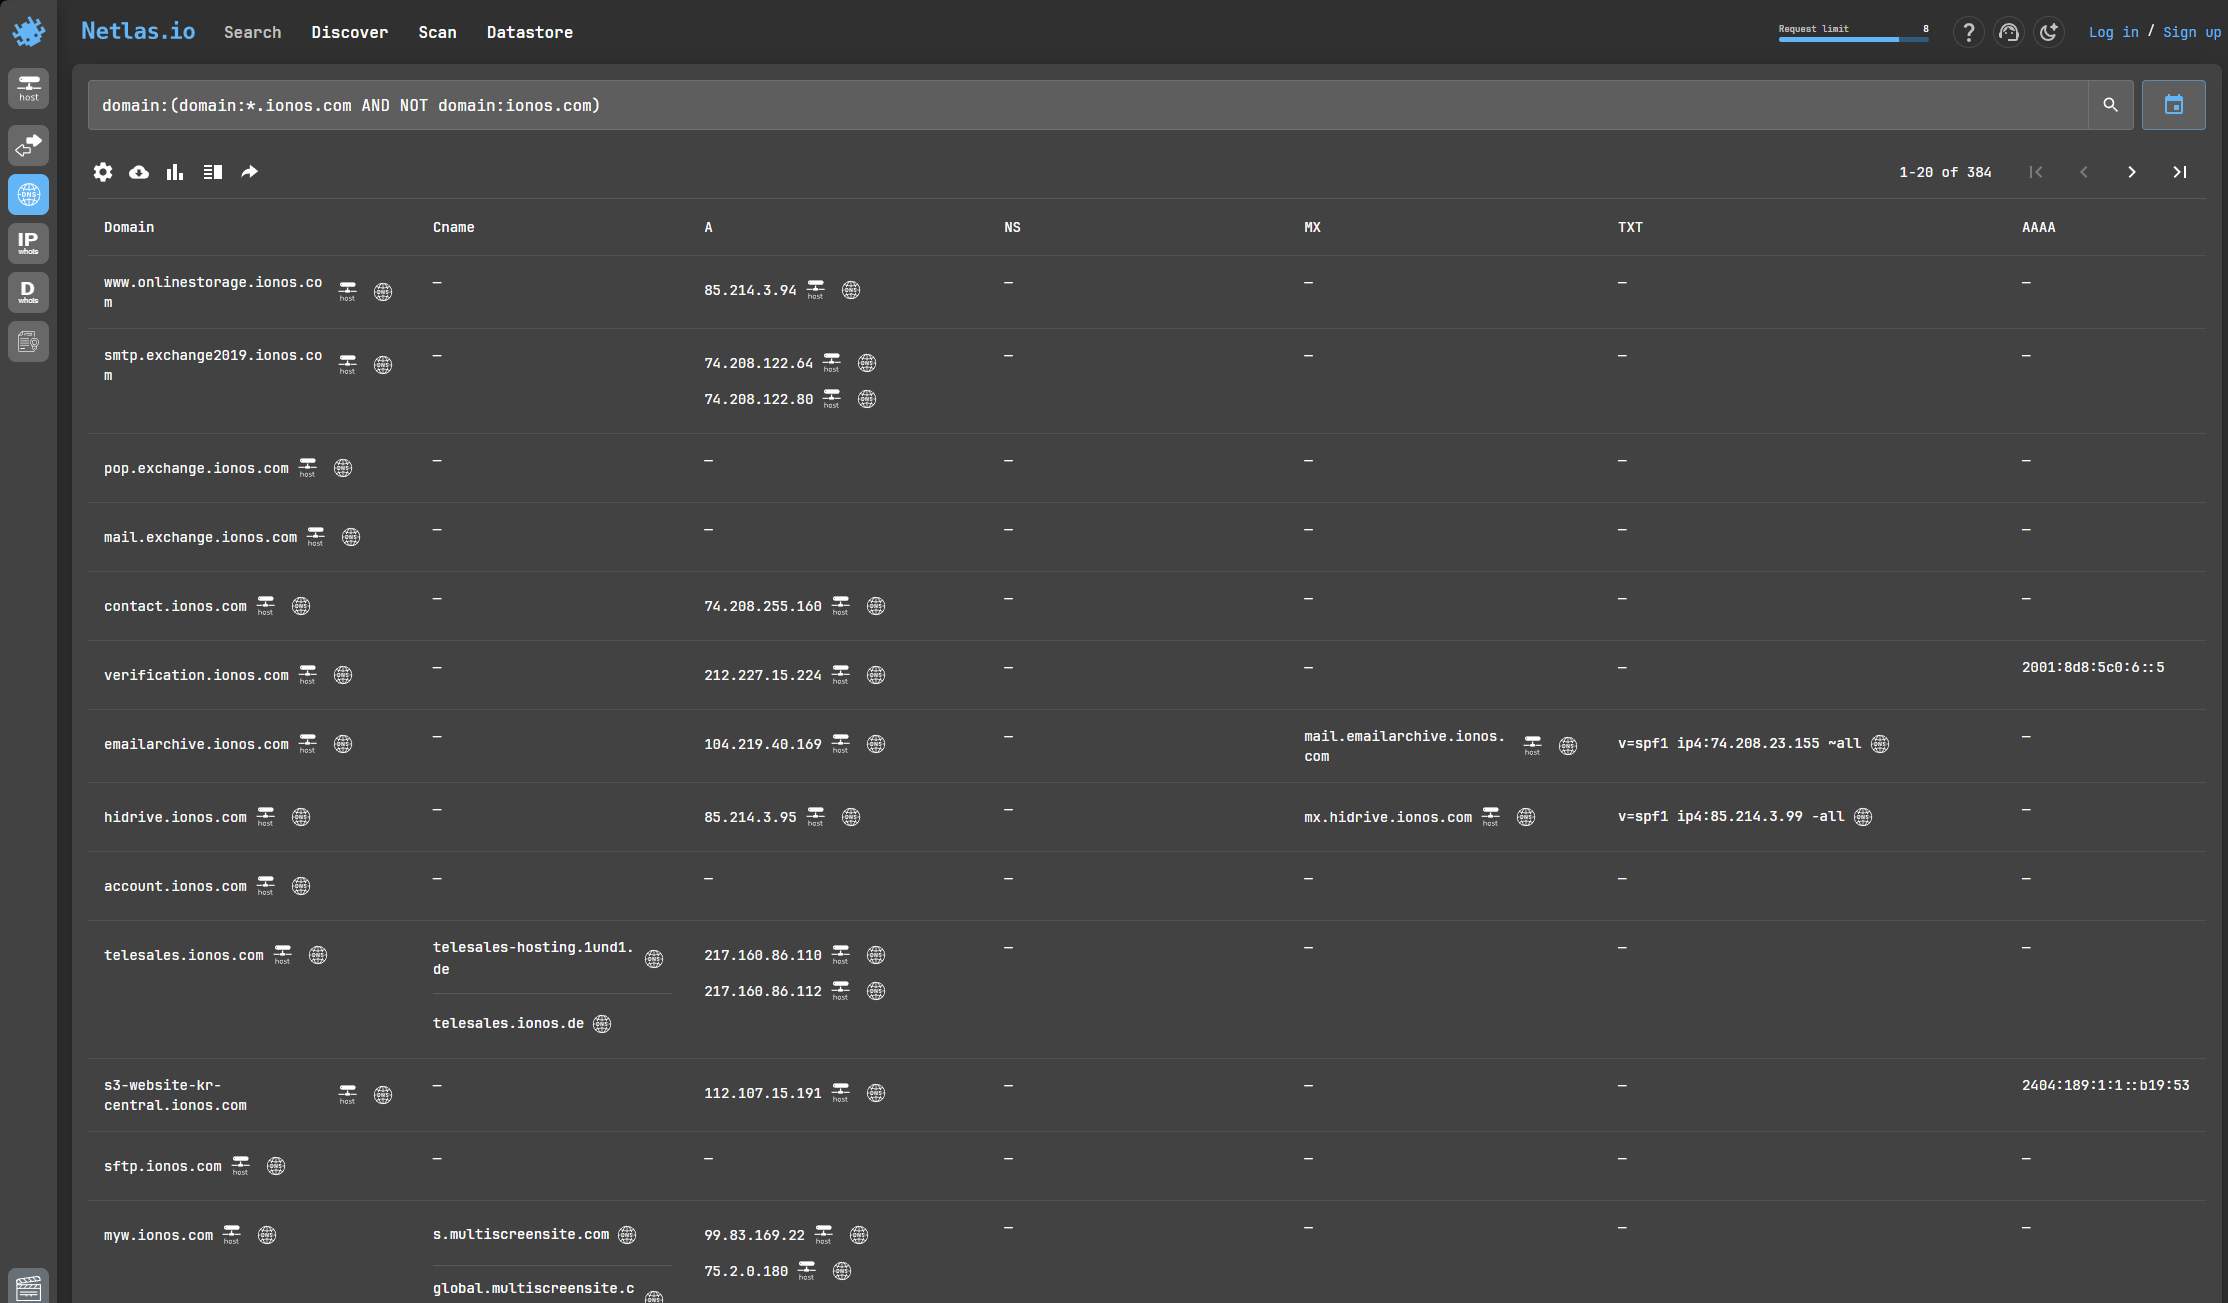Open the bottom sidebar clapperboard icon
Image resolution: width=2228 pixels, height=1303 pixels.
tap(28, 1287)
